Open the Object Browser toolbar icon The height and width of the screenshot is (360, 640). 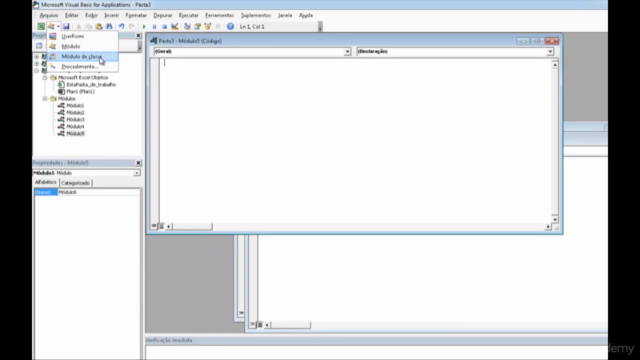(208, 27)
